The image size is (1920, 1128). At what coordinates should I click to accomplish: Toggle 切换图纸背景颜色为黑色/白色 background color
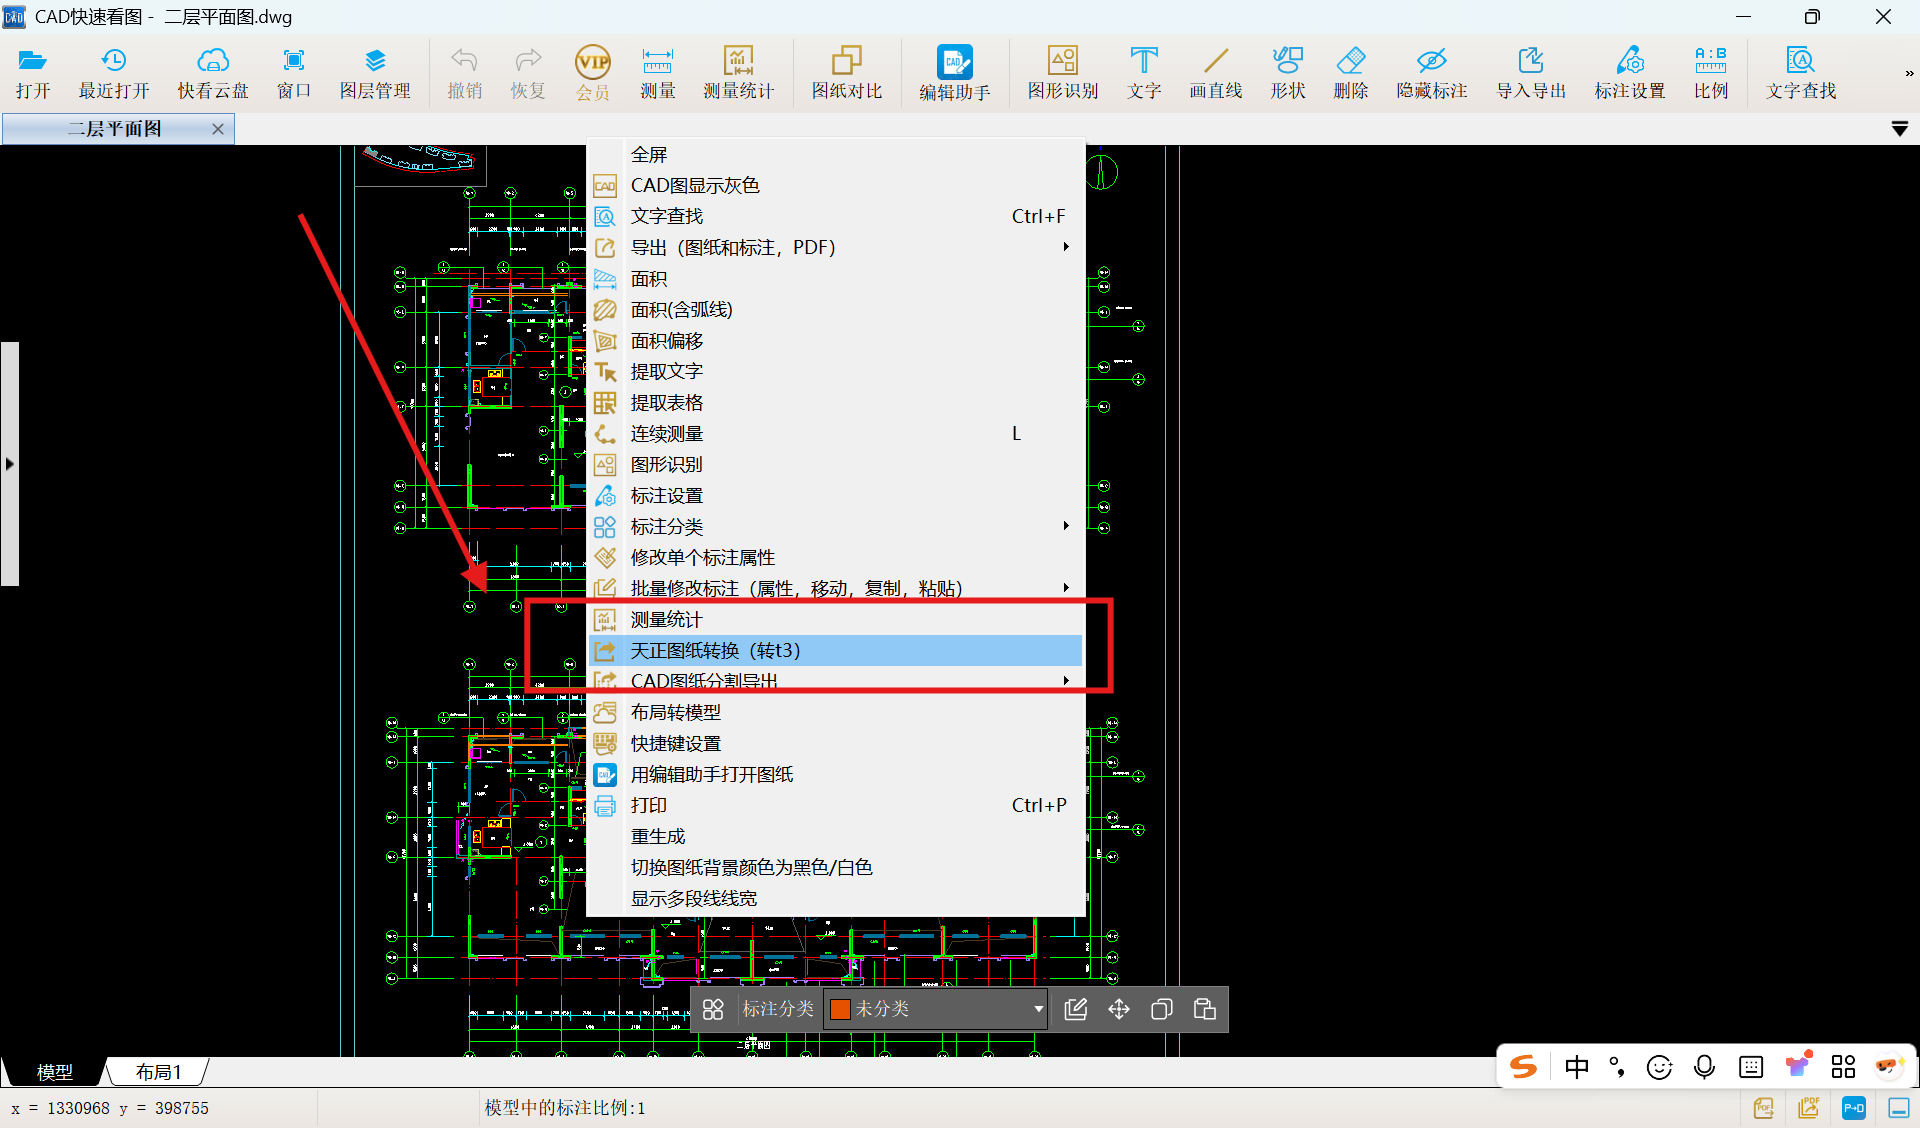[751, 867]
